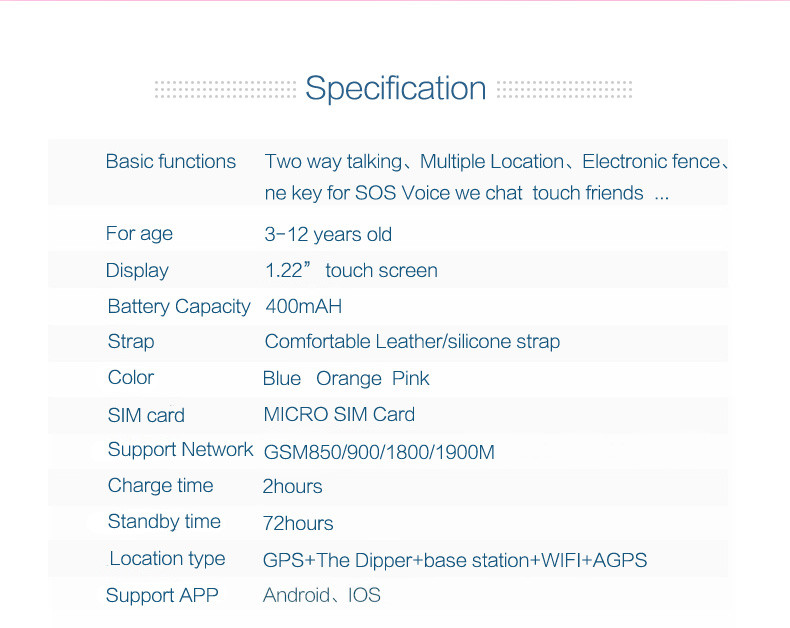Click the Basic functions label
790x628 pixels.
pos(171,161)
